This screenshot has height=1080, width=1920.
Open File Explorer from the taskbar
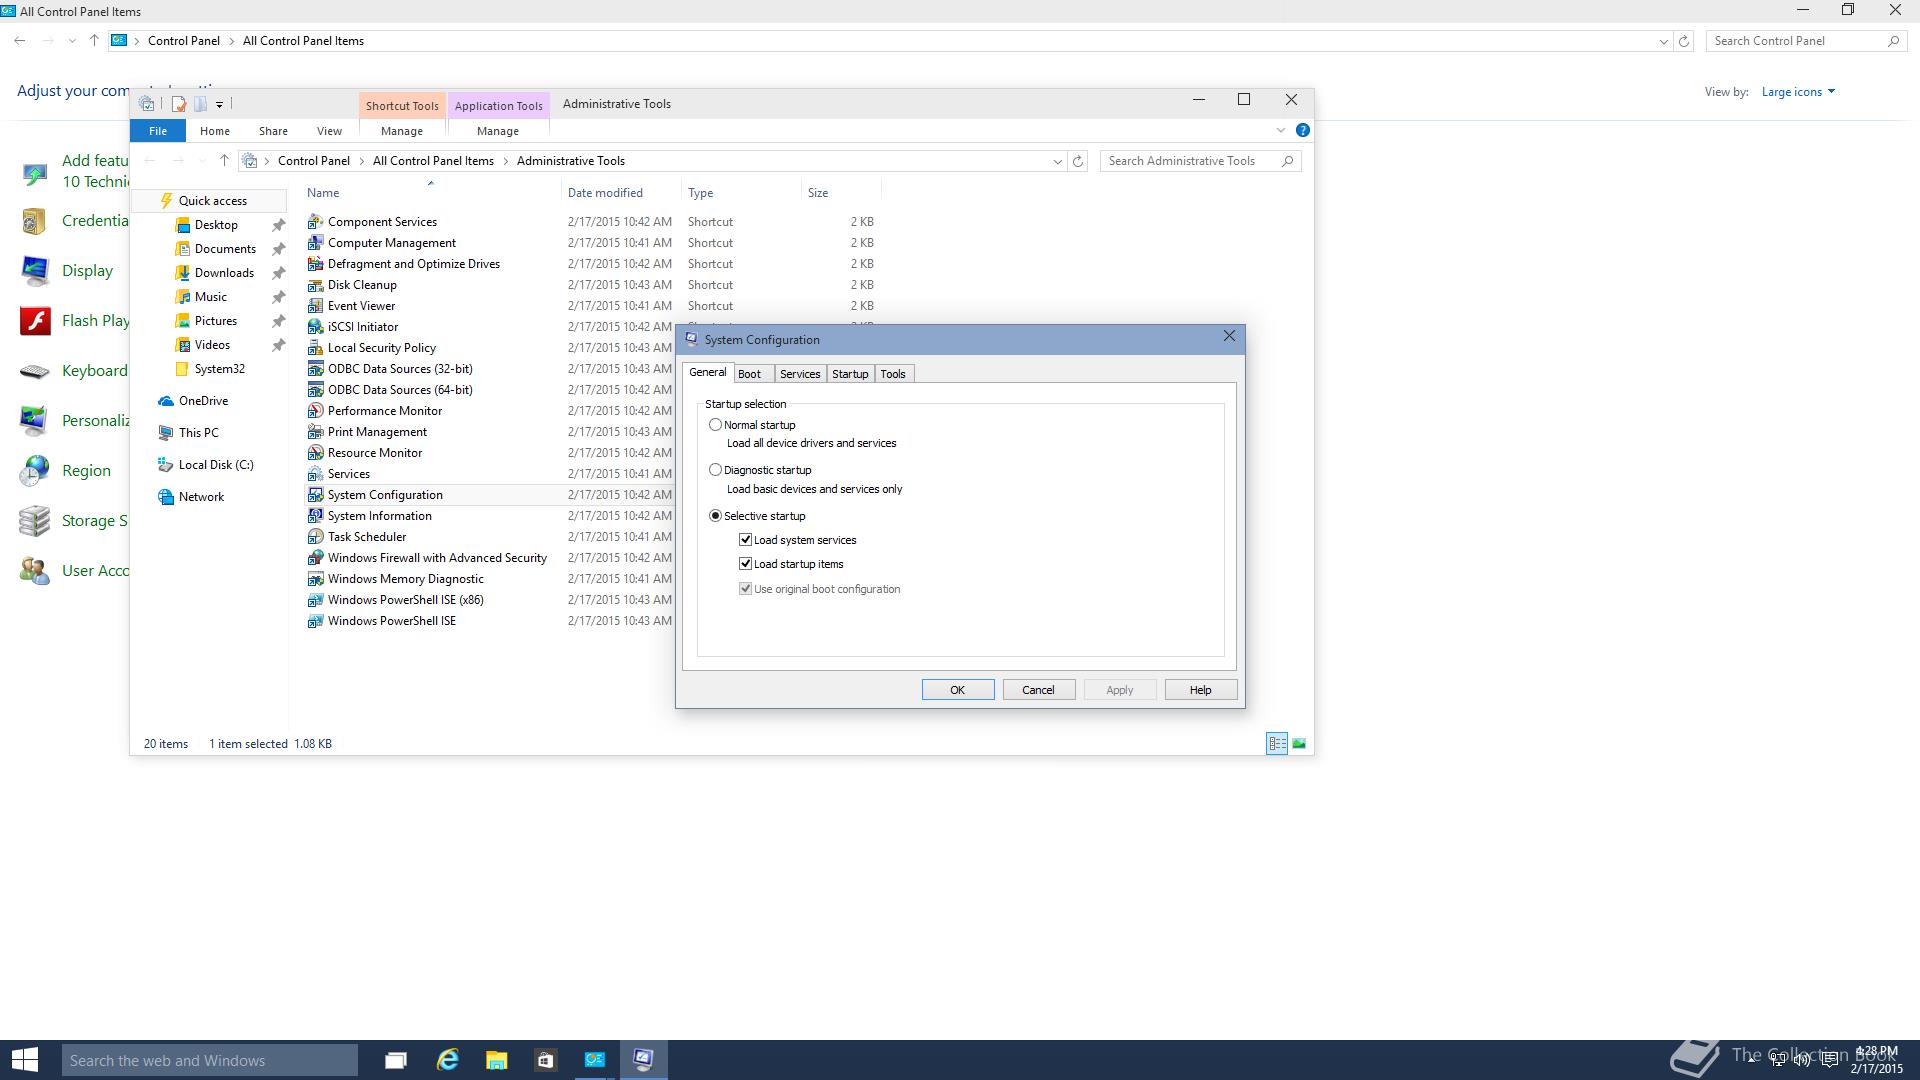pyautogui.click(x=496, y=1060)
